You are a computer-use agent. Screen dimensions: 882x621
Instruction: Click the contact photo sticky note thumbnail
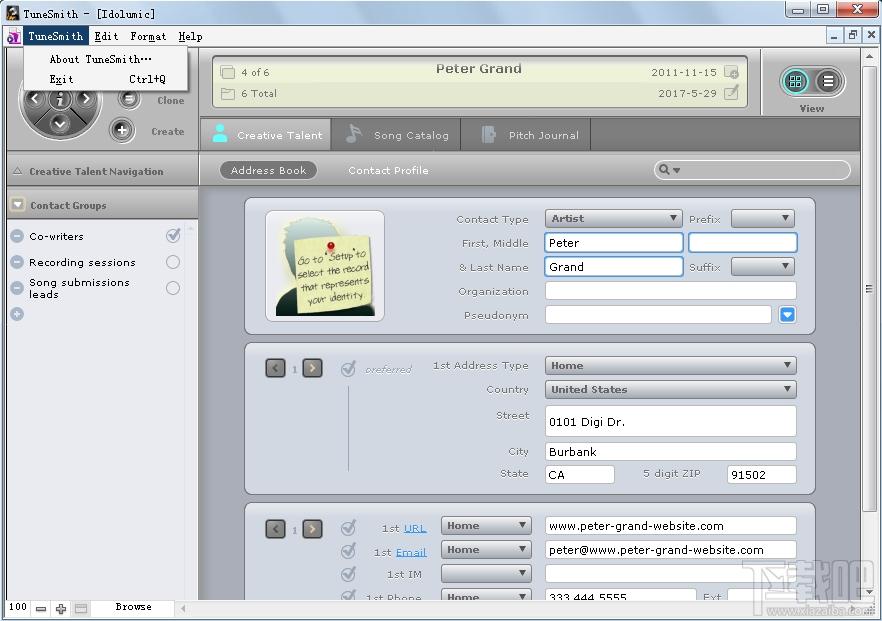click(x=325, y=266)
